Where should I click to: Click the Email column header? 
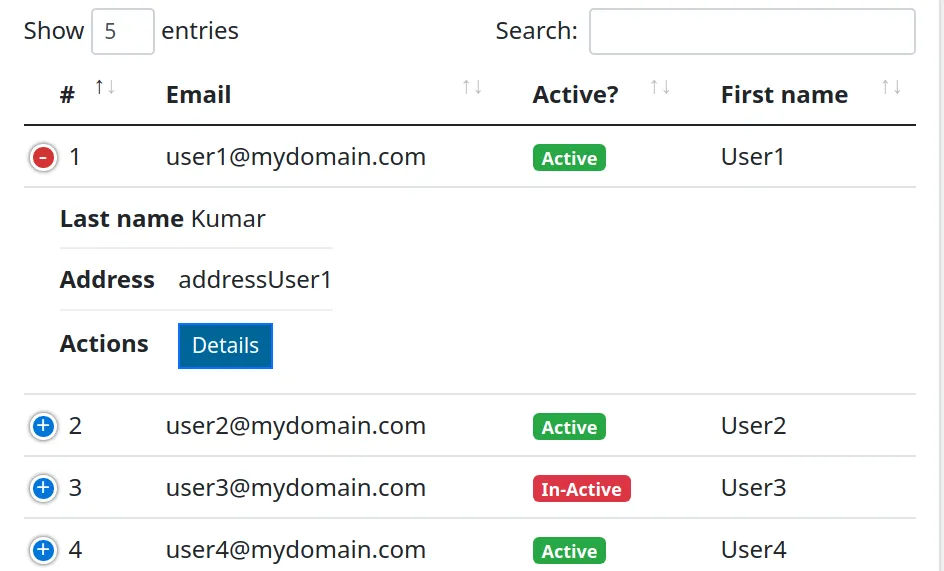point(198,95)
